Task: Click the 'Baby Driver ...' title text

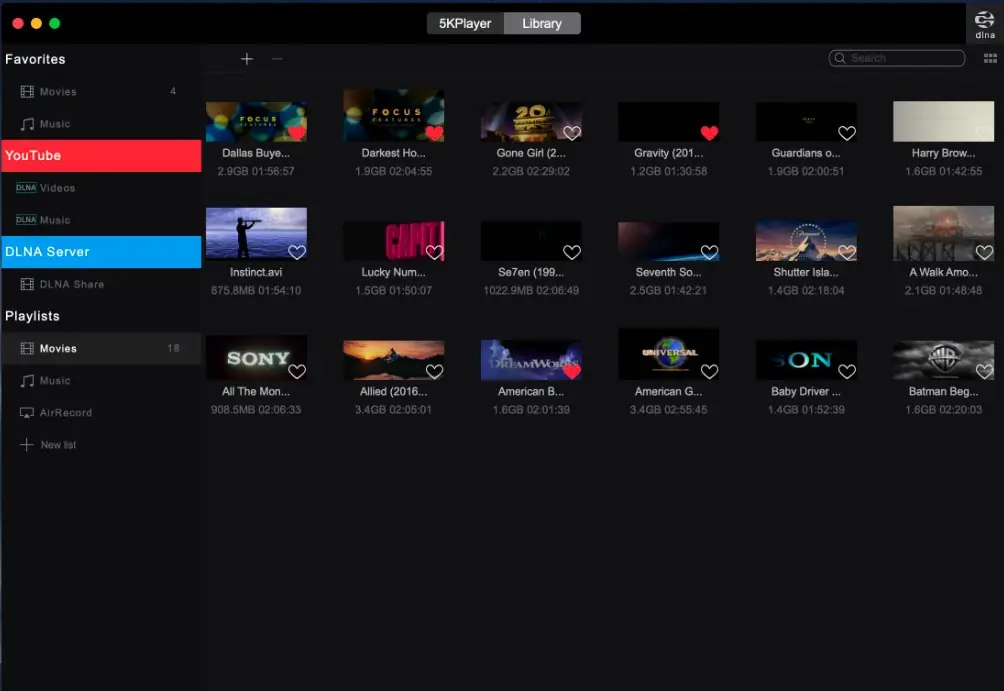Action: 806,391
